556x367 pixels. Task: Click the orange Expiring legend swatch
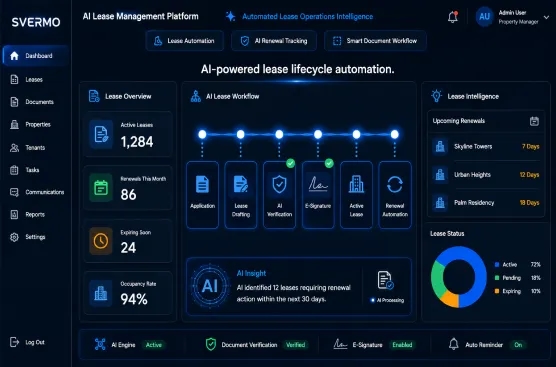click(x=497, y=291)
